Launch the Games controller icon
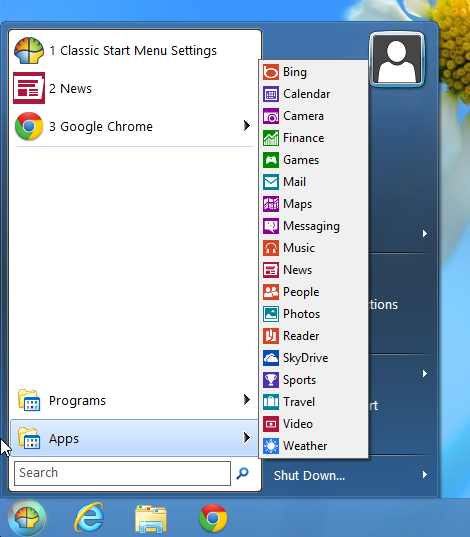The height and width of the screenshot is (537, 470). 271,160
